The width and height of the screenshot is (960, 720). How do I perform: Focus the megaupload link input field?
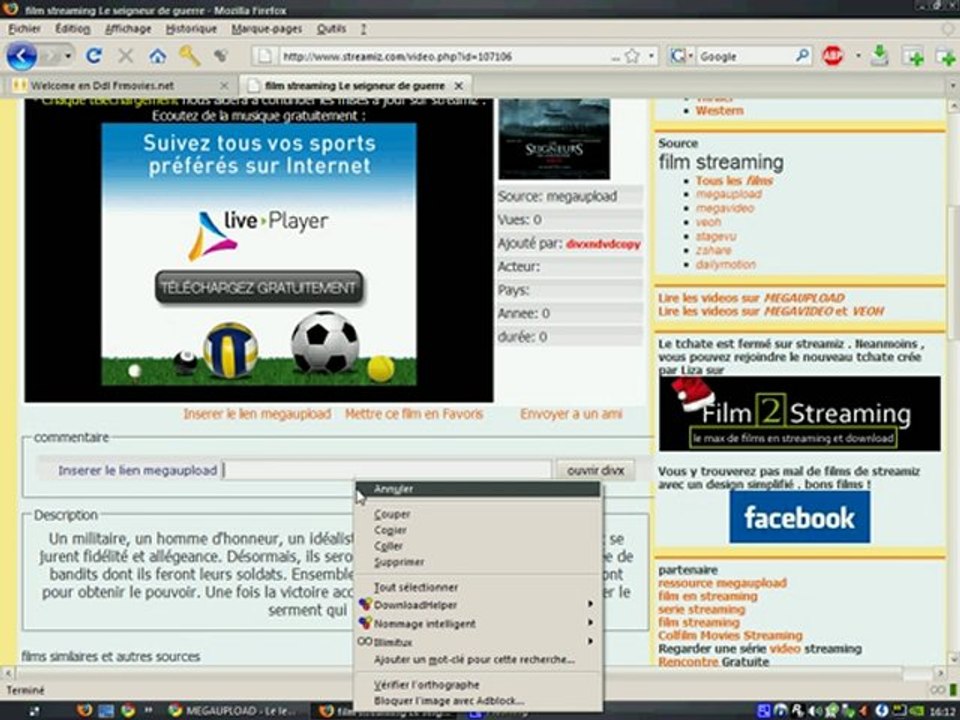(x=386, y=470)
